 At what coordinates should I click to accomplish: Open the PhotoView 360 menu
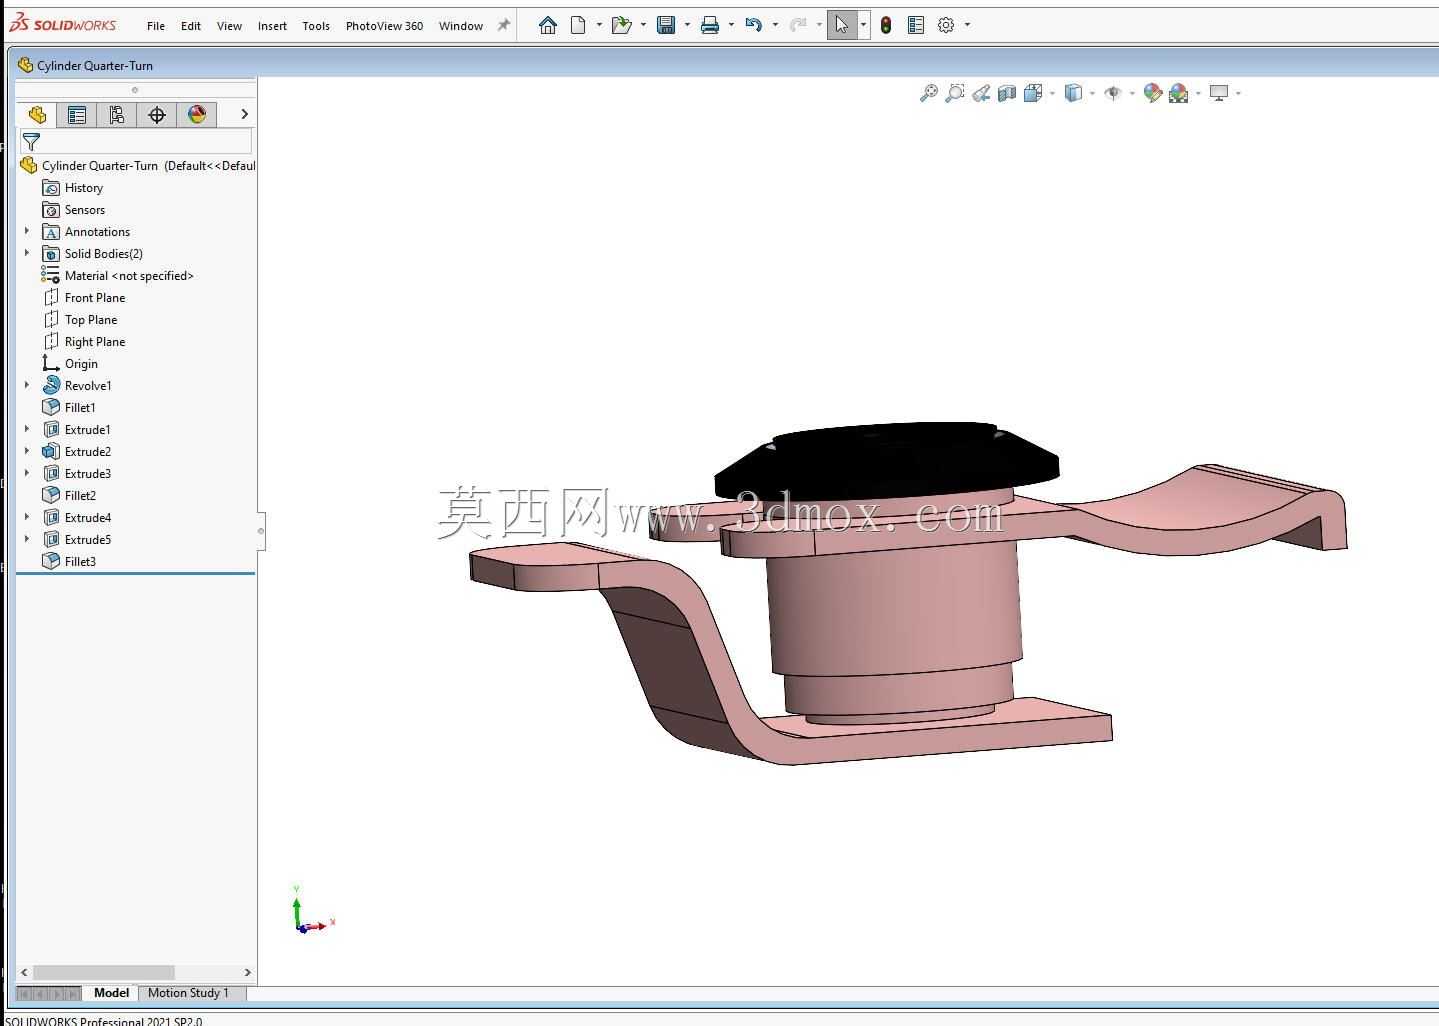(x=384, y=26)
